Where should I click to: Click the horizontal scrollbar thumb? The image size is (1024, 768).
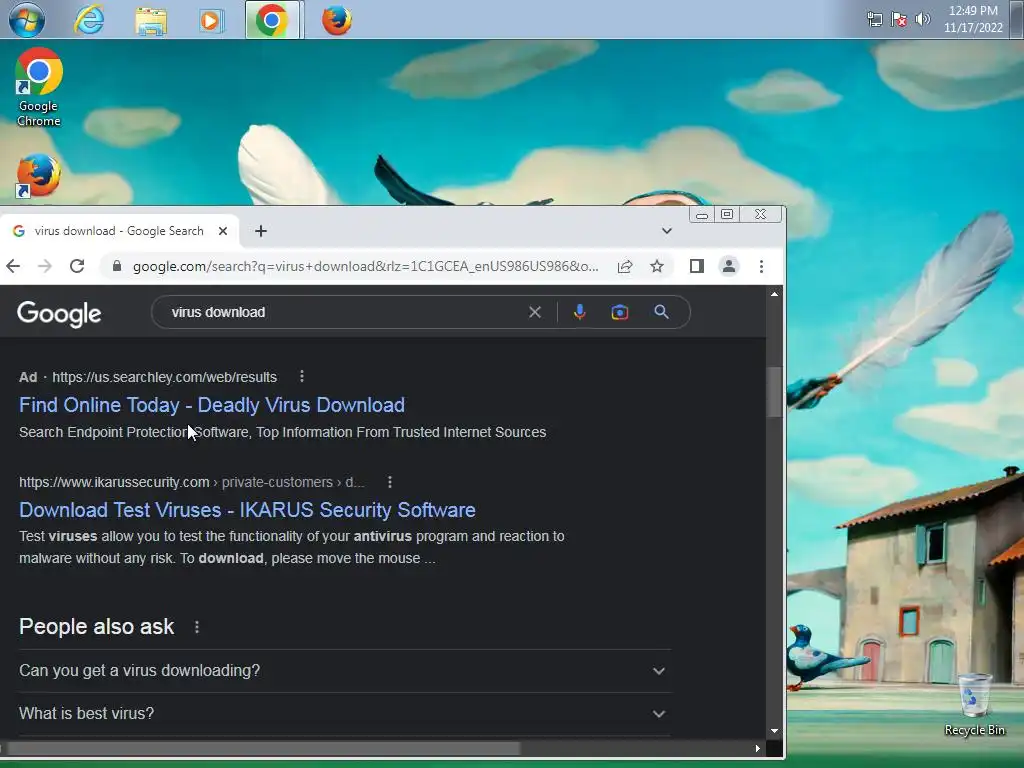pyautogui.click(x=264, y=748)
